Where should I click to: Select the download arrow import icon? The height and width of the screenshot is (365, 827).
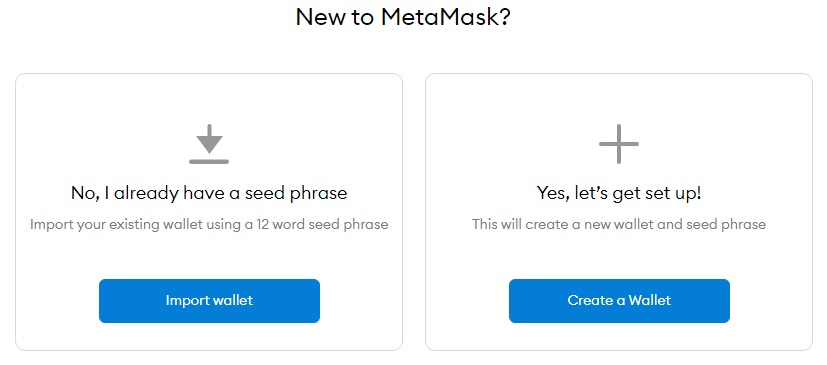(x=209, y=144)
